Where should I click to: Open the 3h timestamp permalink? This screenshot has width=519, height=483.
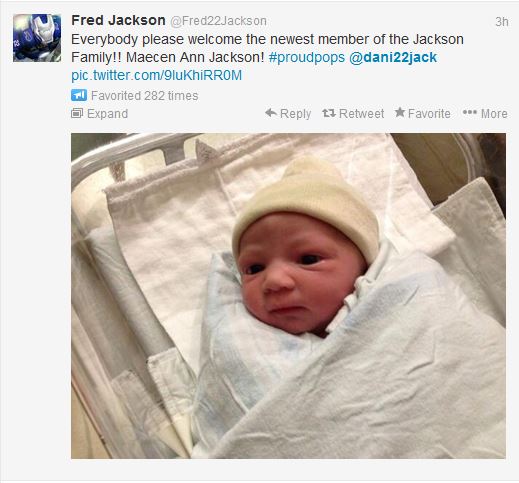tap(502, 22)
